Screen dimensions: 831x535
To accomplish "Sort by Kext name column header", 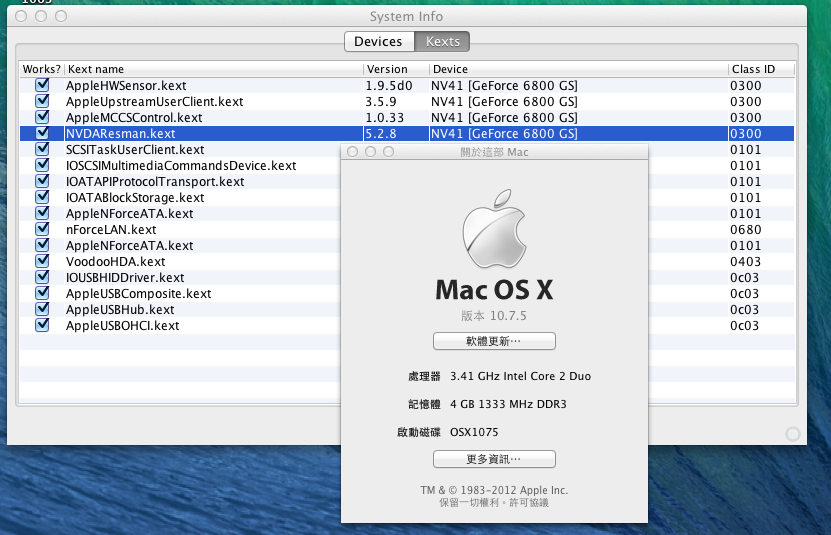I will point(214,69).
